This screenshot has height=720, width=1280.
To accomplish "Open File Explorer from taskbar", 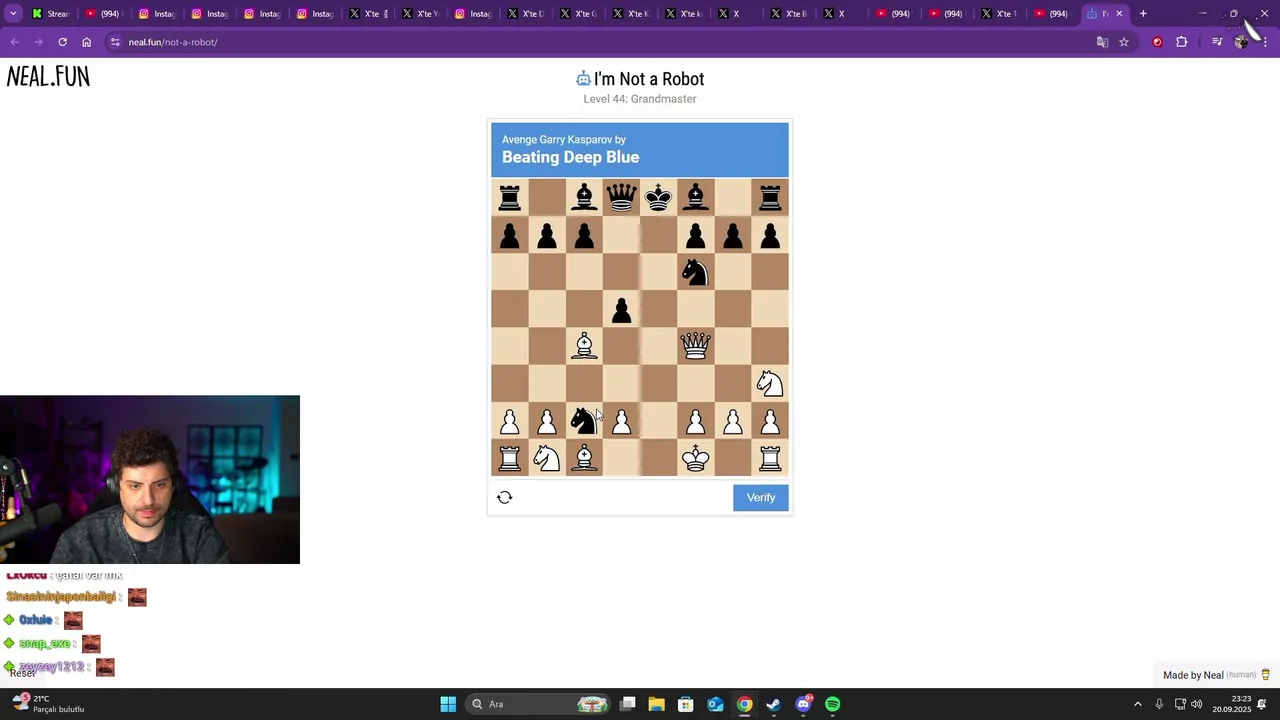I will (657, 704).
